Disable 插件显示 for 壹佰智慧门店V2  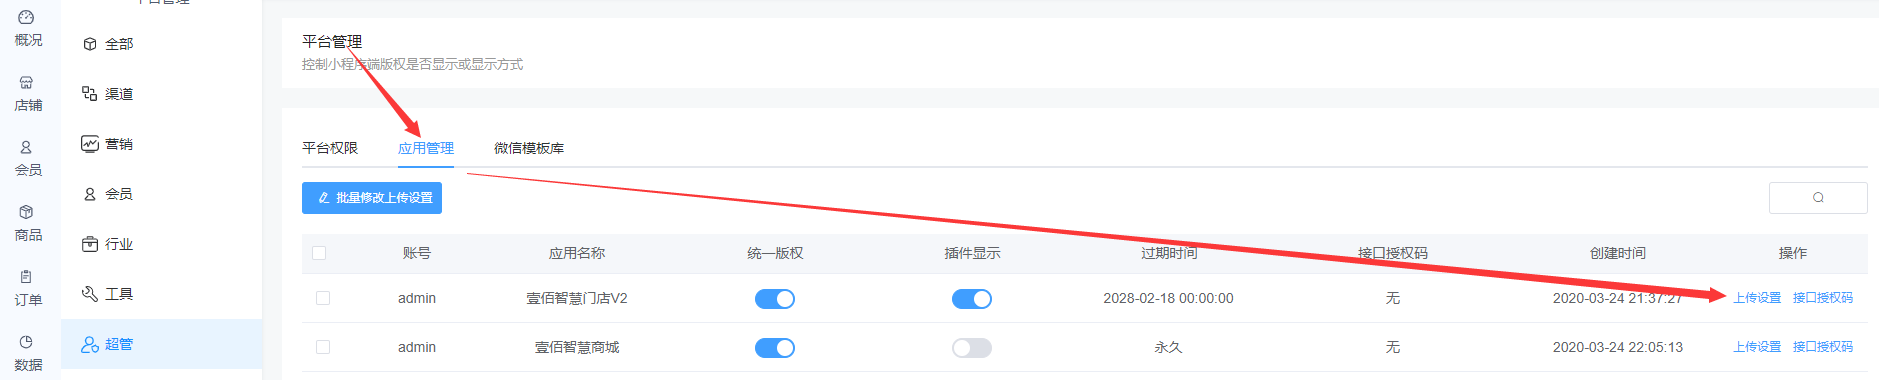[x=972, y=299]
